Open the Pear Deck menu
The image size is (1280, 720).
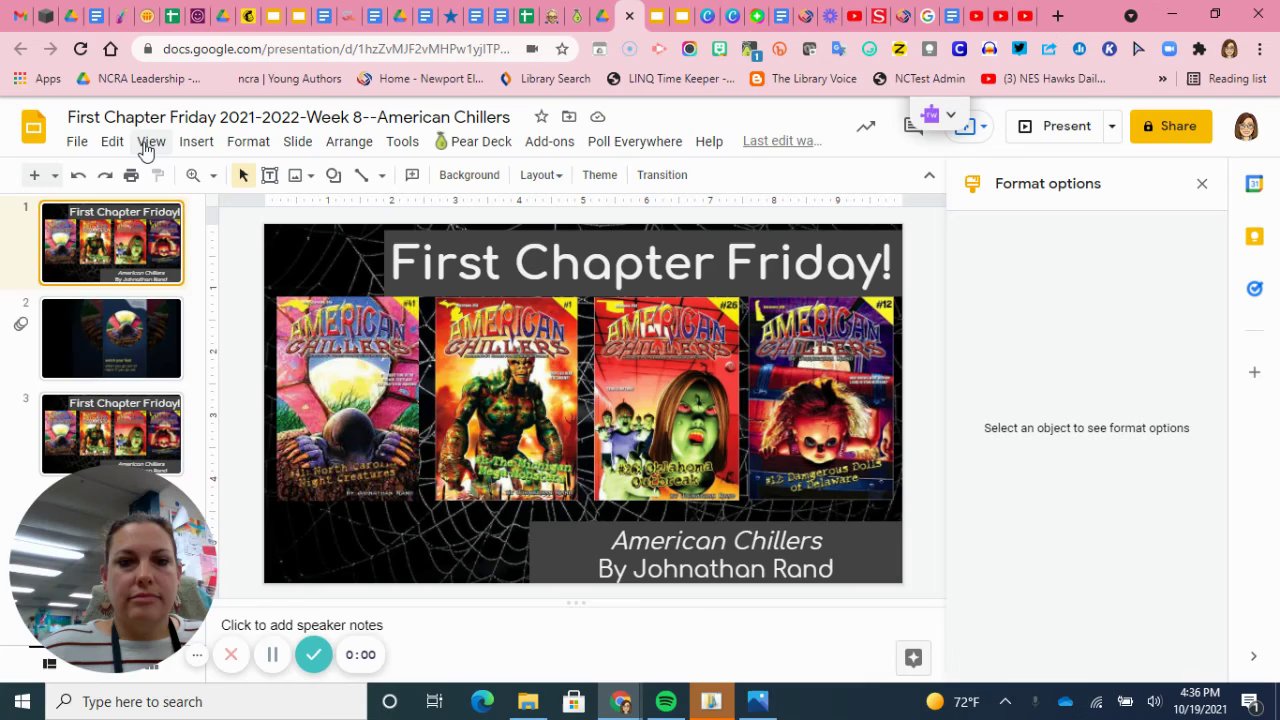click(x=472, y=141)
